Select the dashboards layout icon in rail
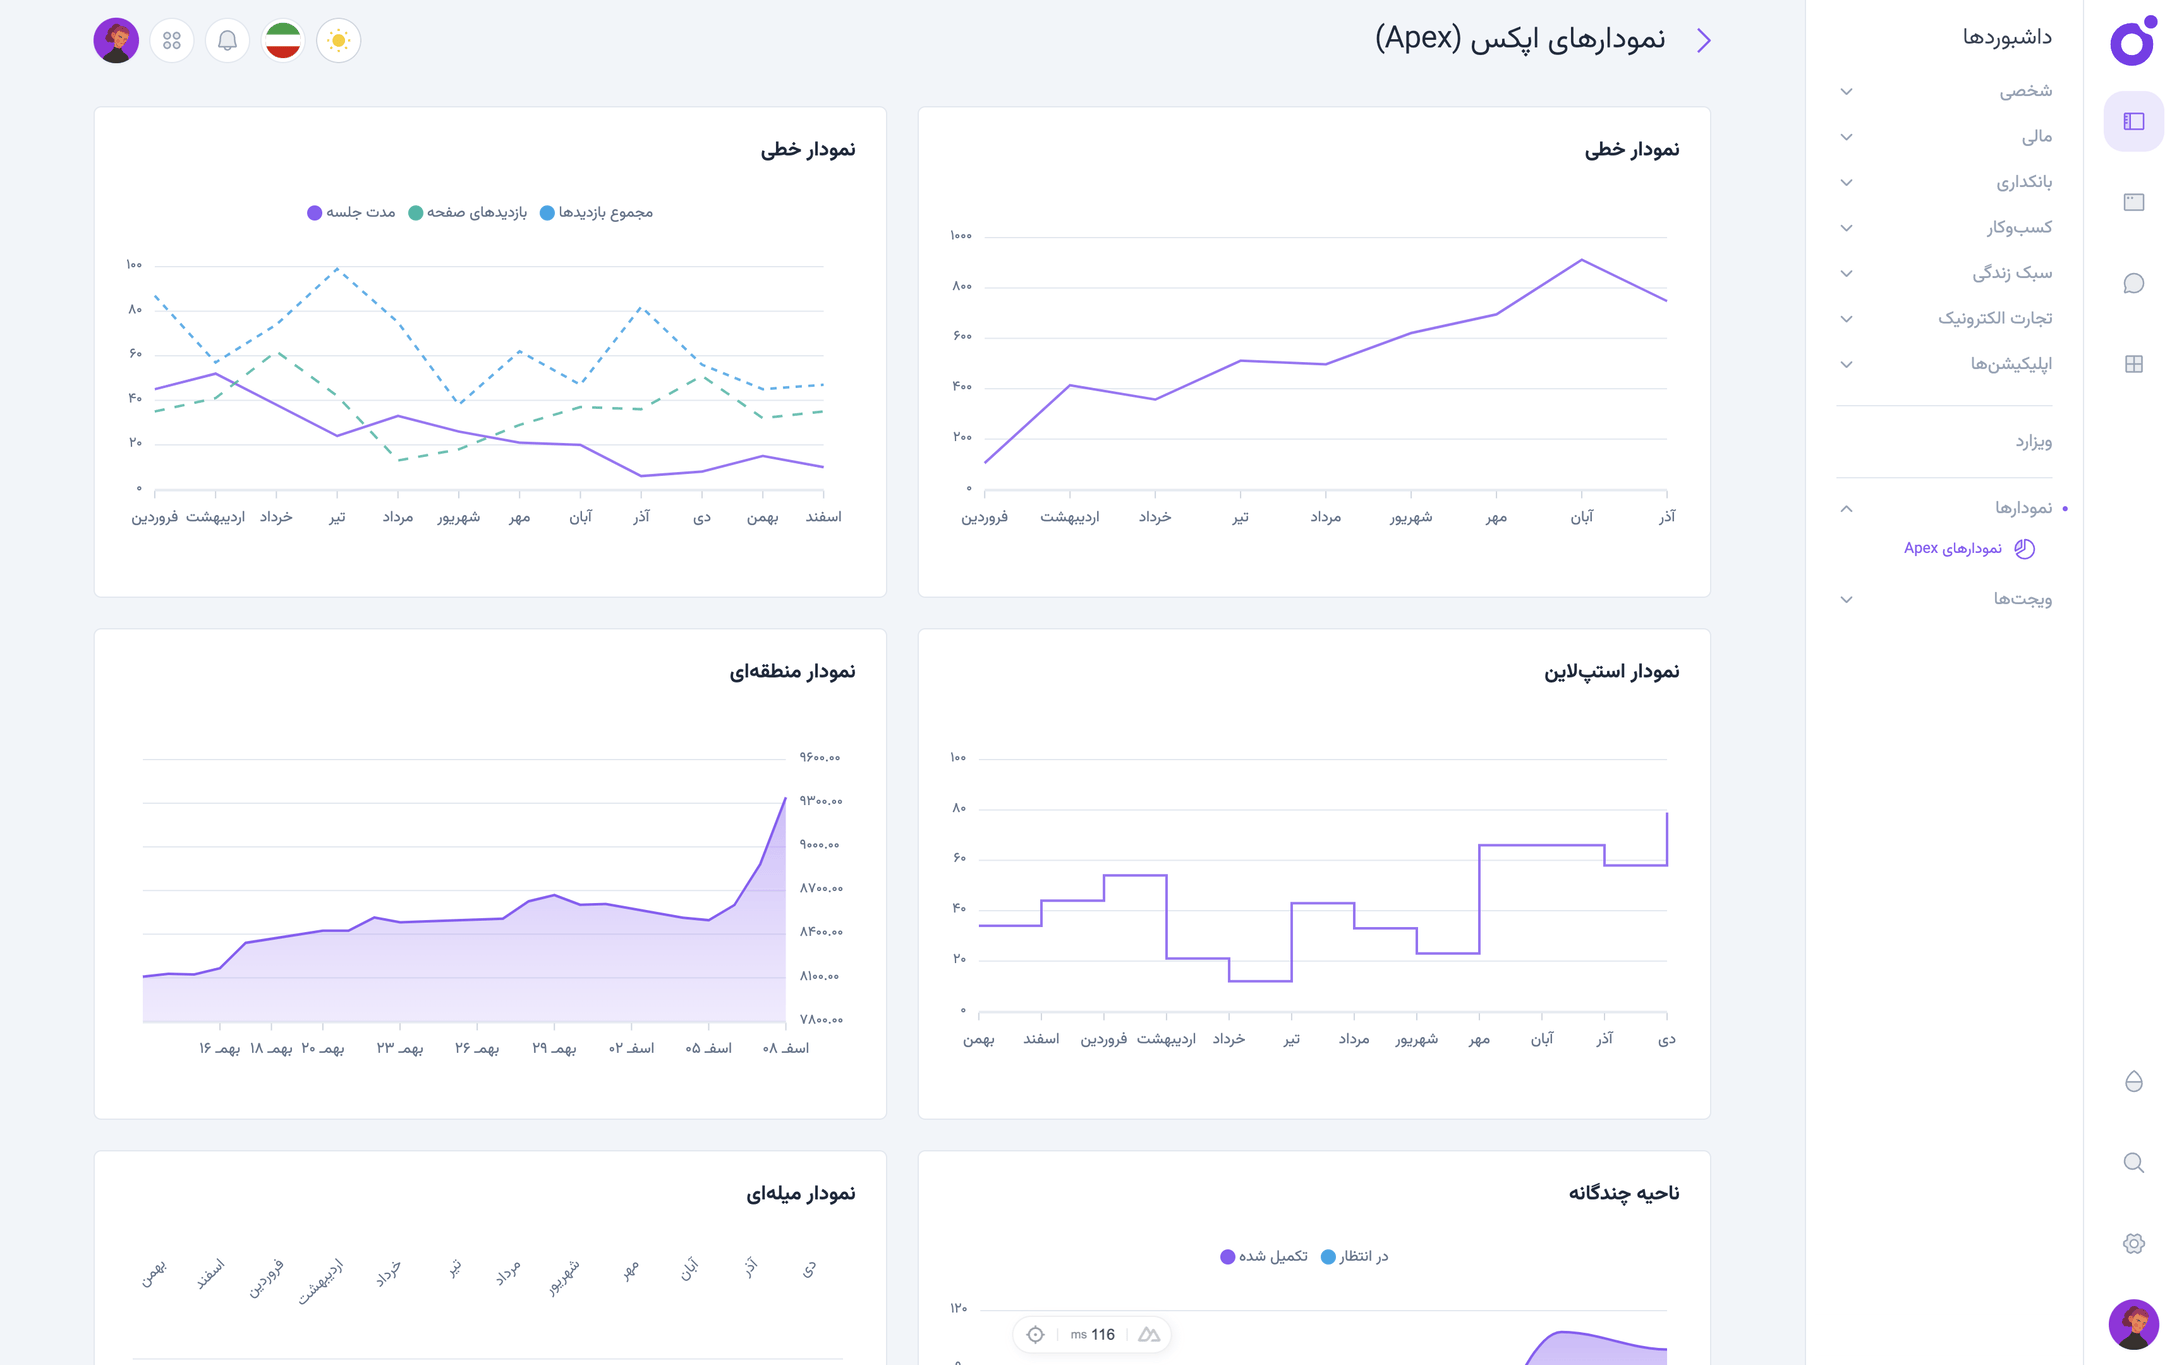The width and height of the screenshot is (2184, 1365). point(2133,121)
